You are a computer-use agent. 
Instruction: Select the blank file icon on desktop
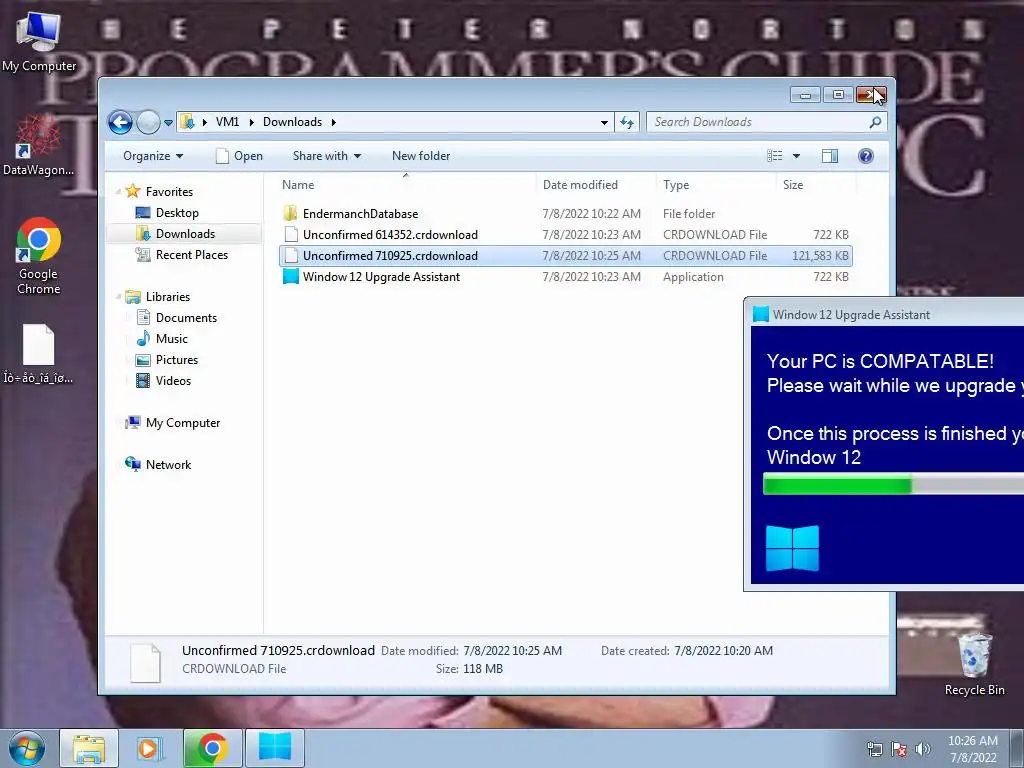click(x=39, y=353)
